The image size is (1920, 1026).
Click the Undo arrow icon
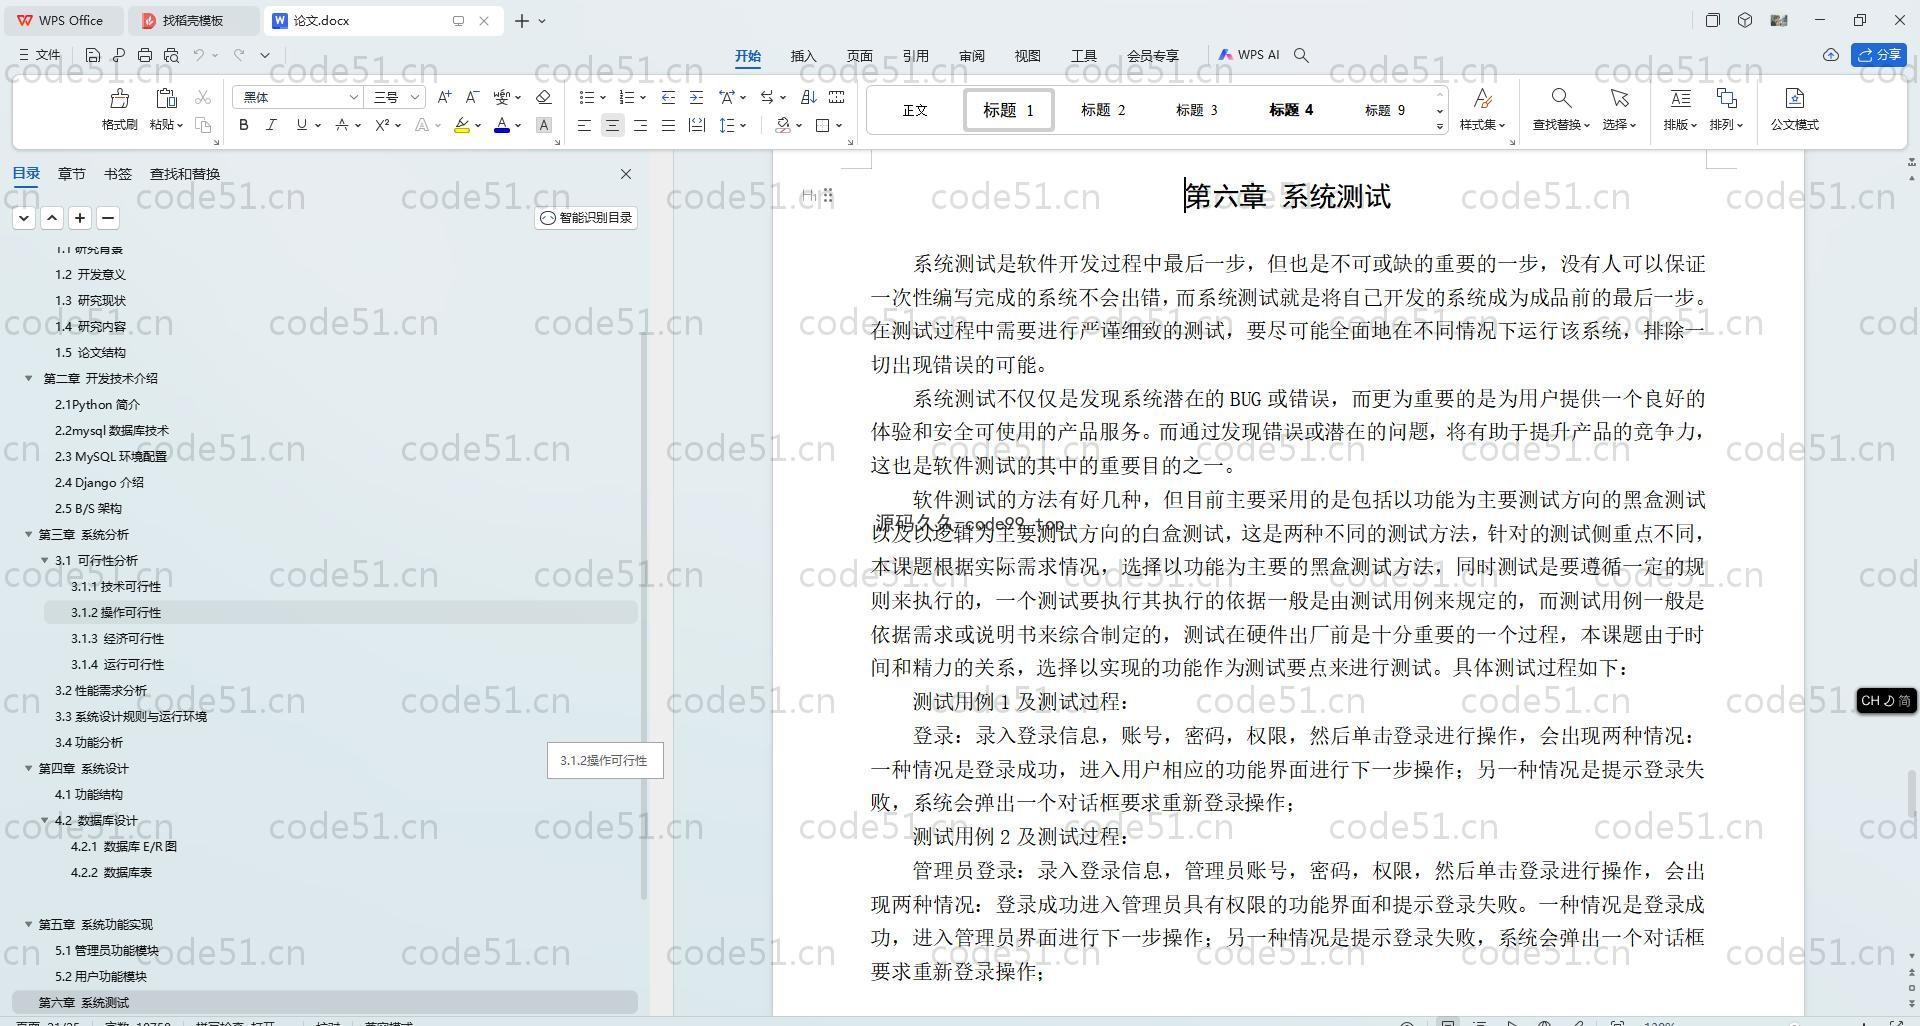click(x=199, y=55)
